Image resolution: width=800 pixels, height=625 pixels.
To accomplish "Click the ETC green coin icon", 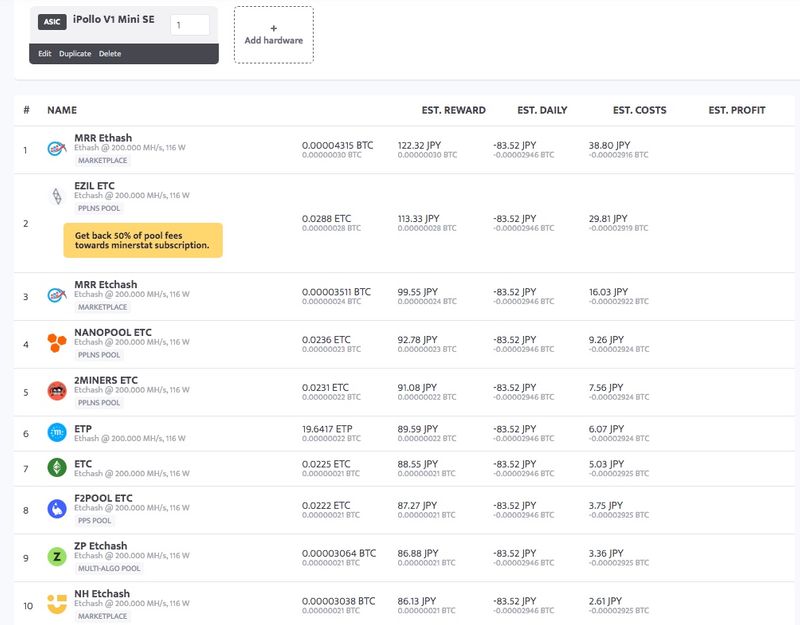I will pyautogui.click(x=57, y=468).
